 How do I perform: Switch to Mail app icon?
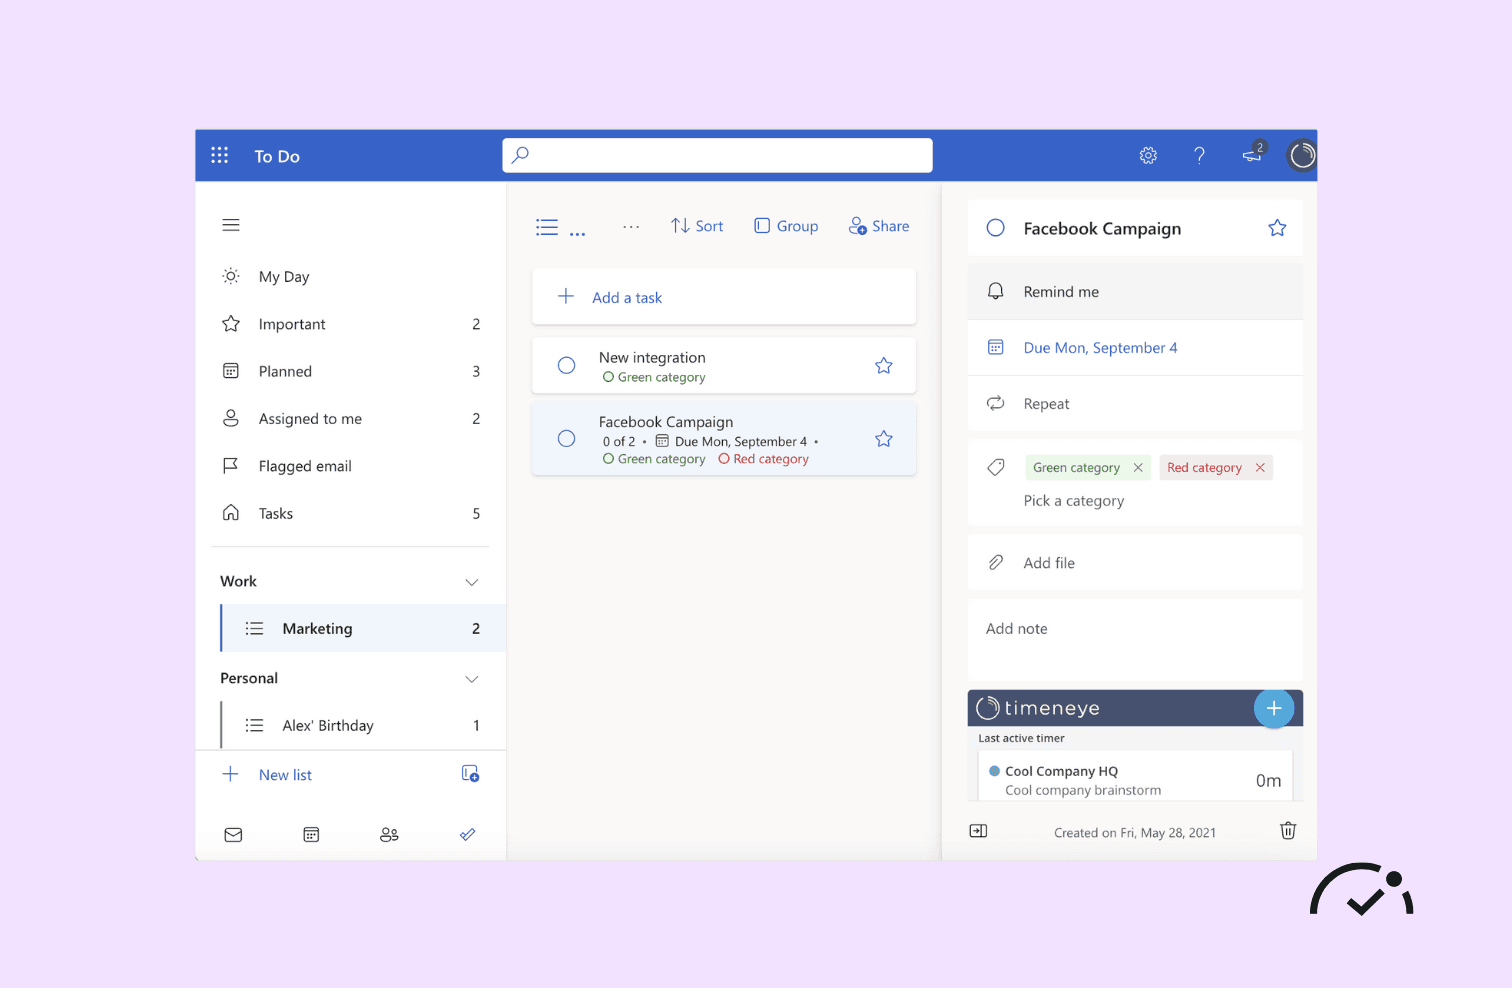(233, 835)
